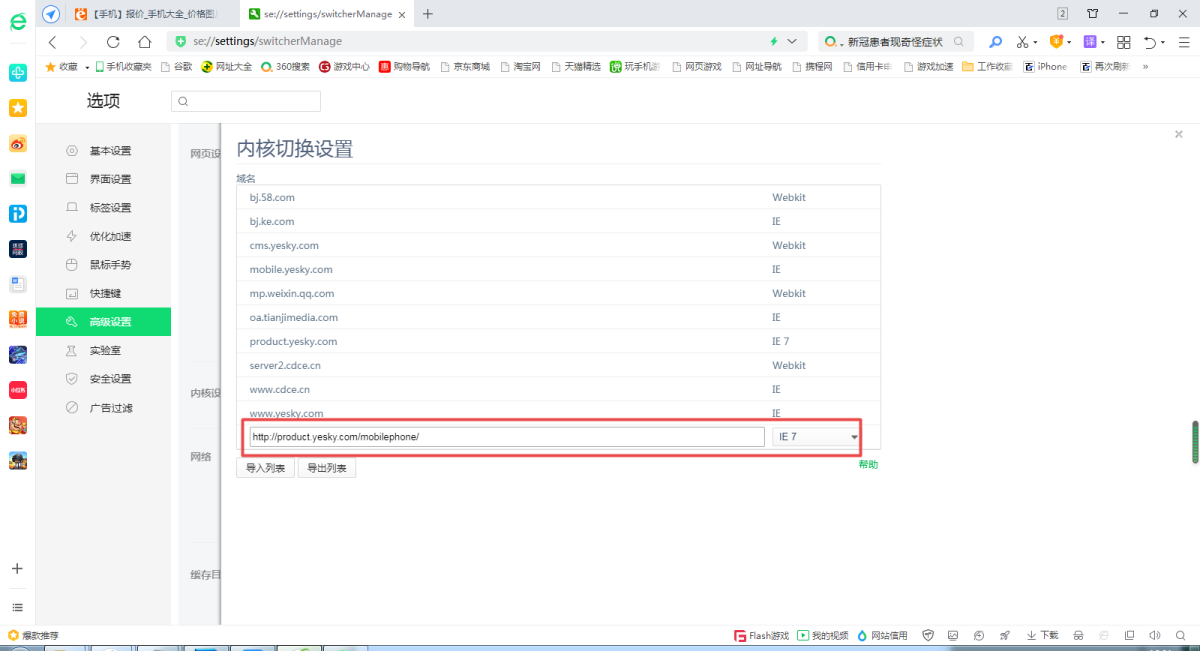Expand the address bar dropdown arrow
Screen dimensions: 1200x651
click(792, 42)
